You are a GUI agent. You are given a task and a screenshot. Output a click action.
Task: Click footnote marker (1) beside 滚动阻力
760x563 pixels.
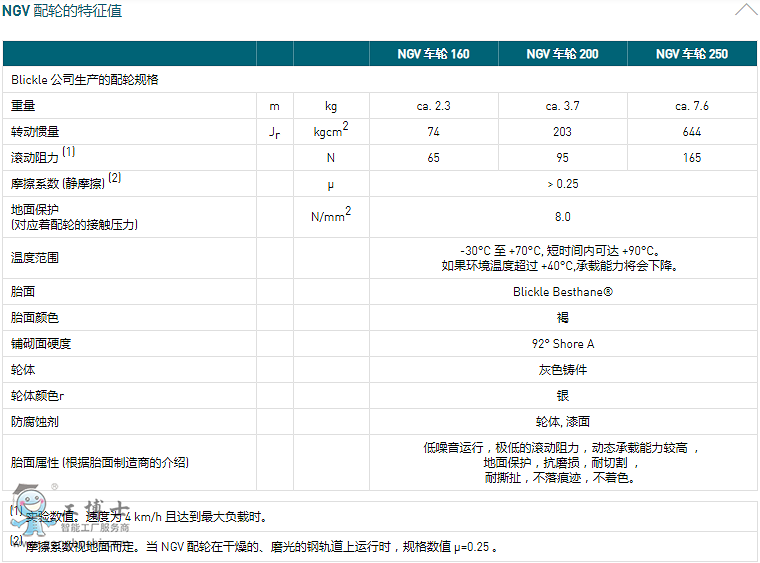69,152
